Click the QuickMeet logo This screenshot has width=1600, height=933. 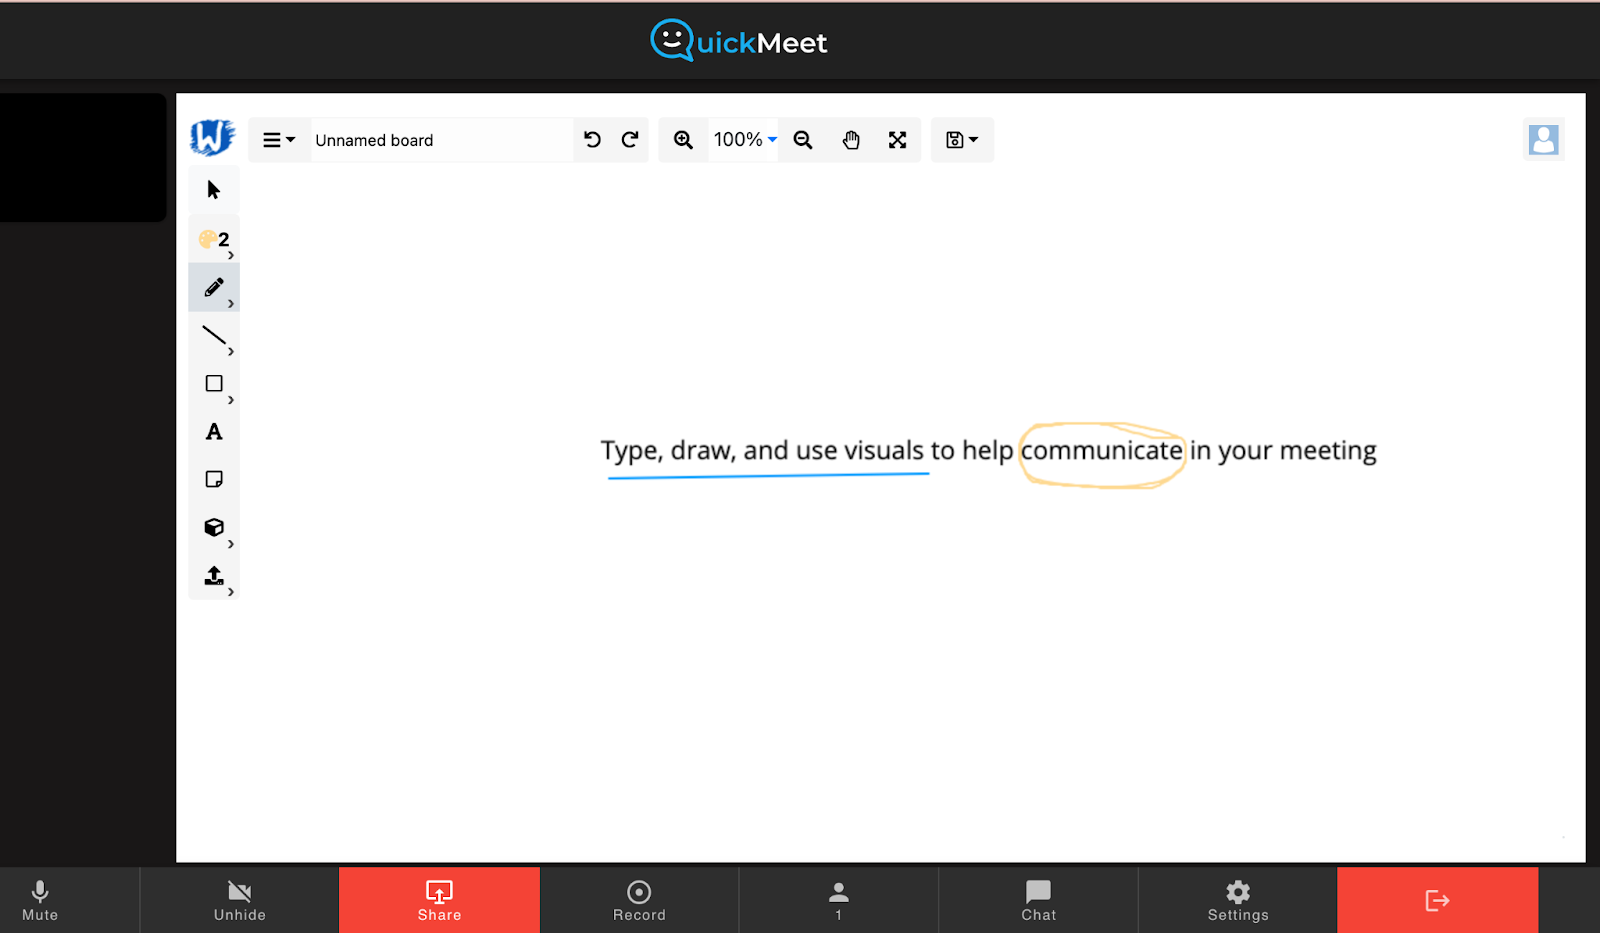click(x=739, y=41)
